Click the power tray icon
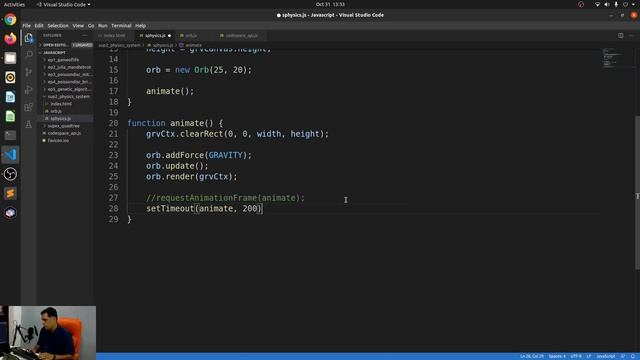The width and height of the screenshot is (640, 360). click(625, 4)
